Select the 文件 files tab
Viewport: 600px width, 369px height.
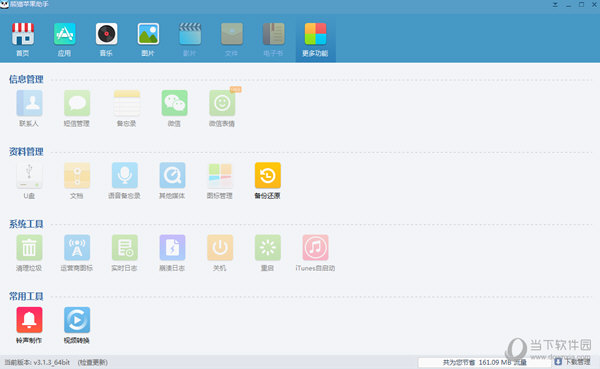pyautogui.click(x=232, y=39)
